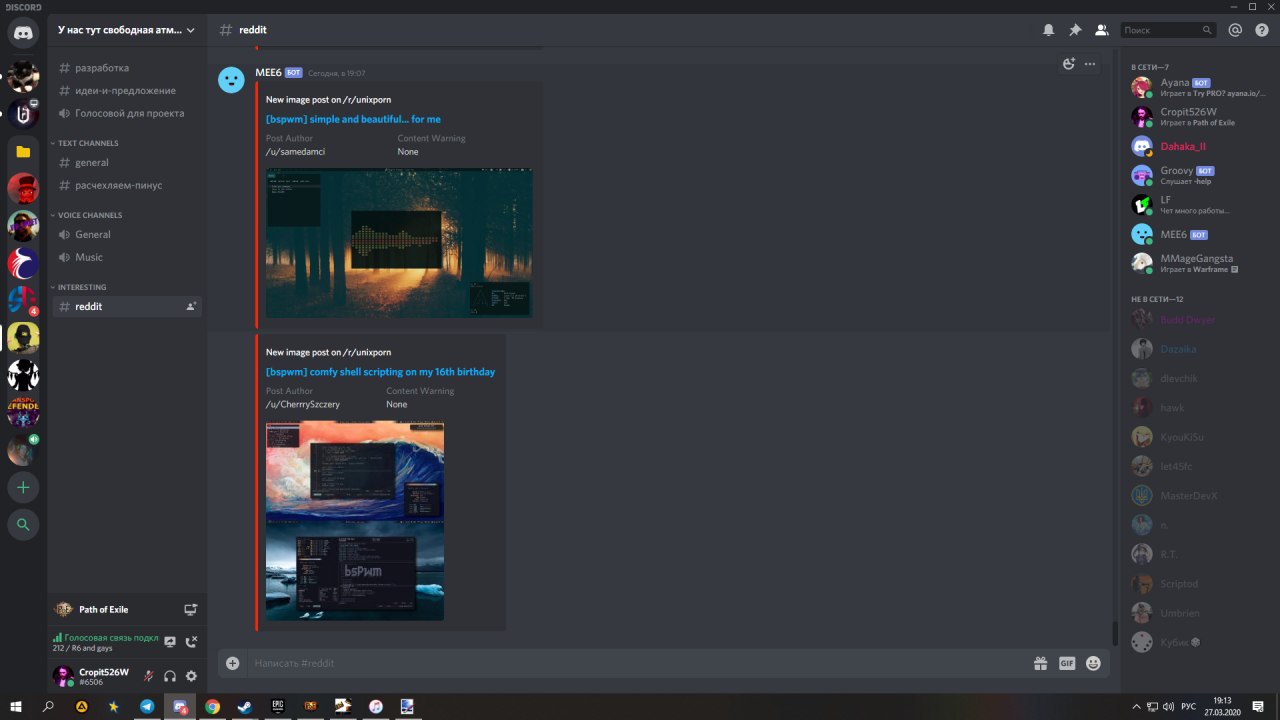Attach a file with the plus button

[232, 663]
